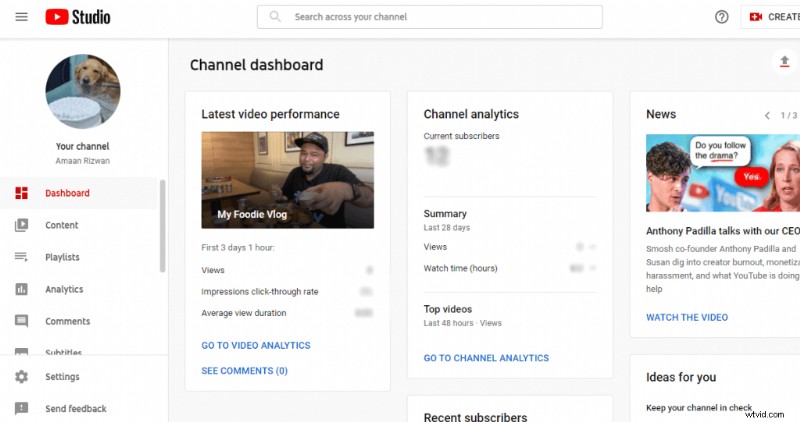
Task: Click 'Amaan Rizwan' channel name text
Action: coord(83,161)
